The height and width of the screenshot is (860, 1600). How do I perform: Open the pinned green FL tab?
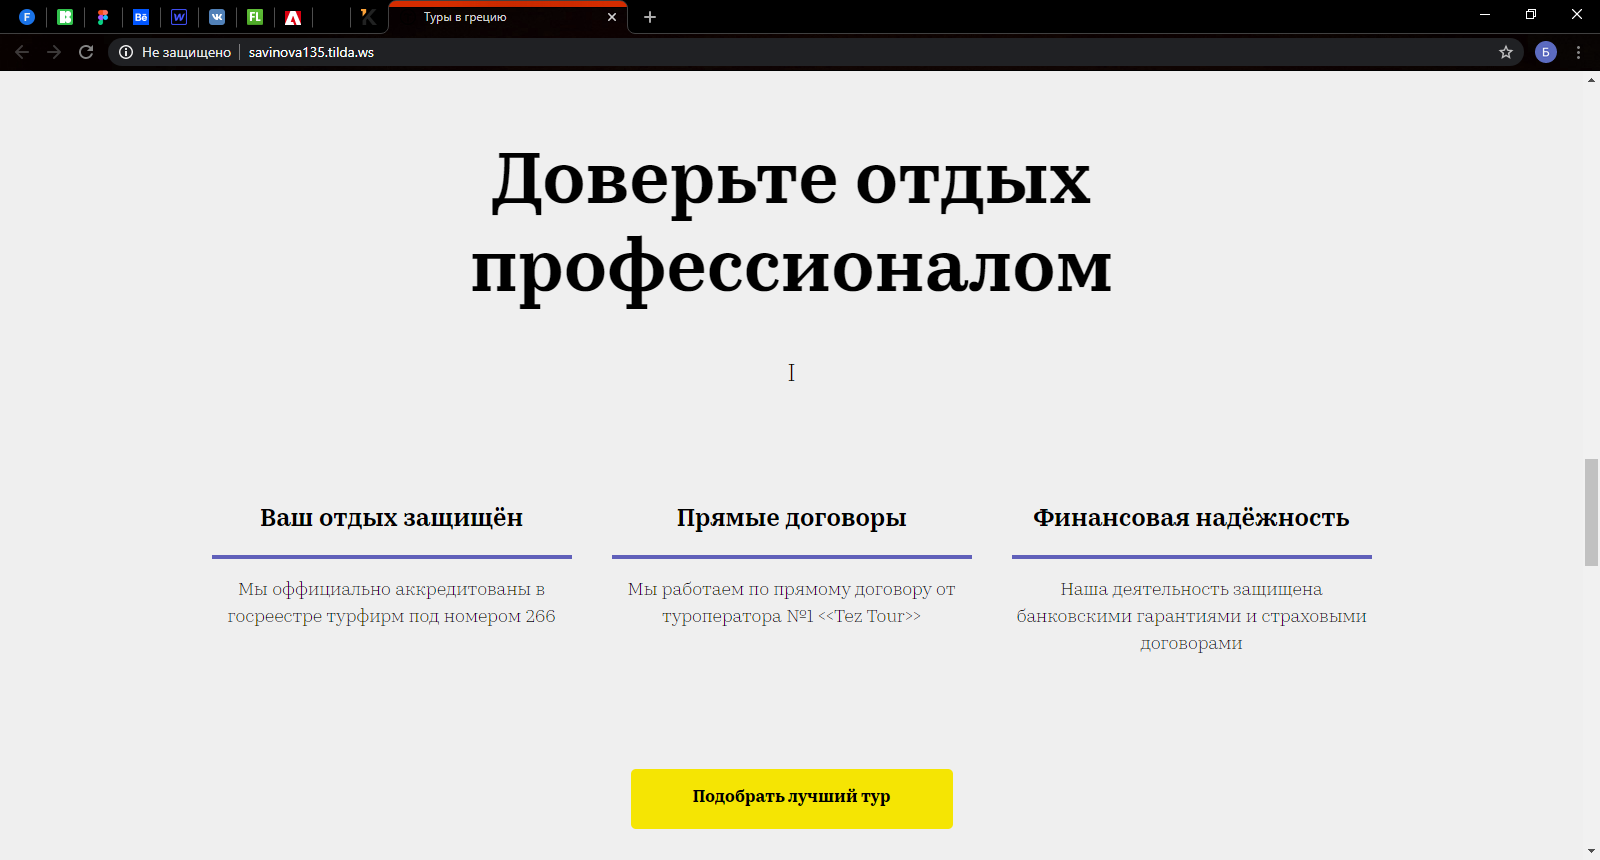[x=255, y=17]
